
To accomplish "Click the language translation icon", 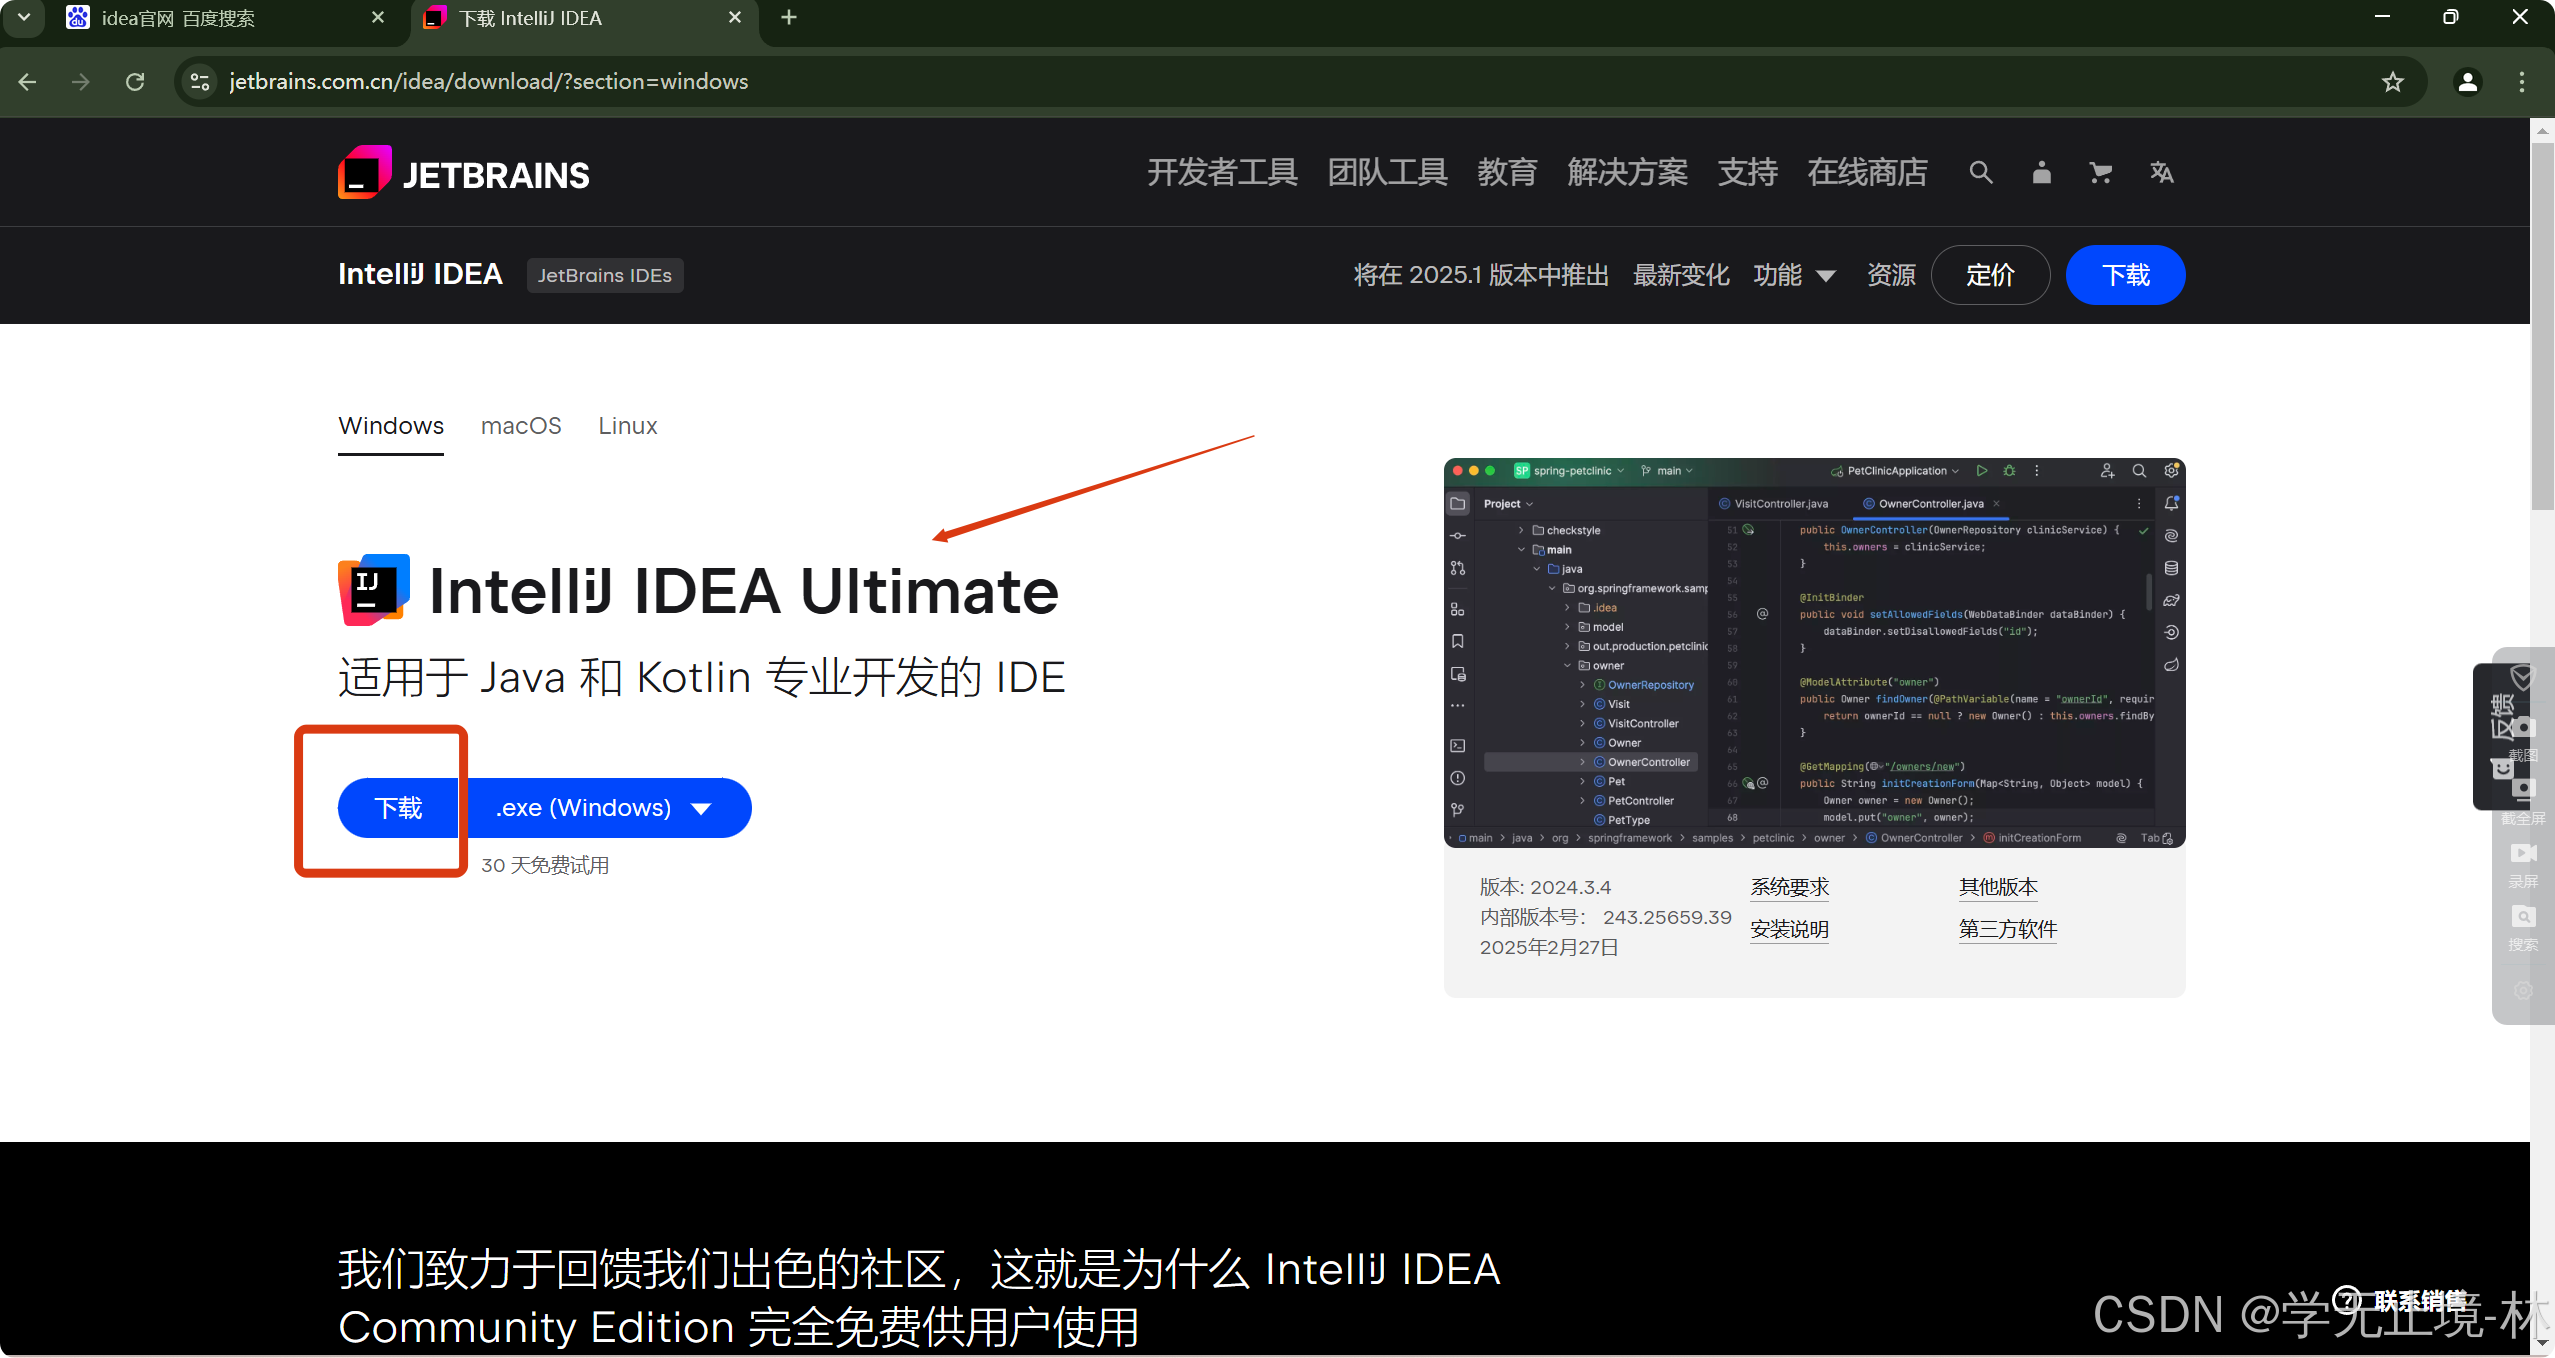I will (2161, 173).
